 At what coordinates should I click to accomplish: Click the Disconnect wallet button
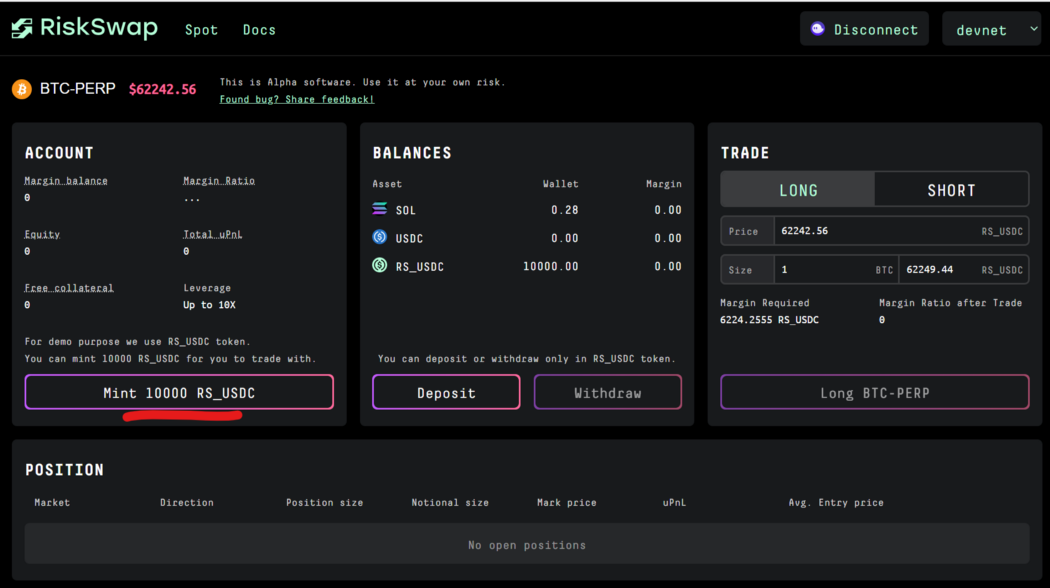pos(864,29)
